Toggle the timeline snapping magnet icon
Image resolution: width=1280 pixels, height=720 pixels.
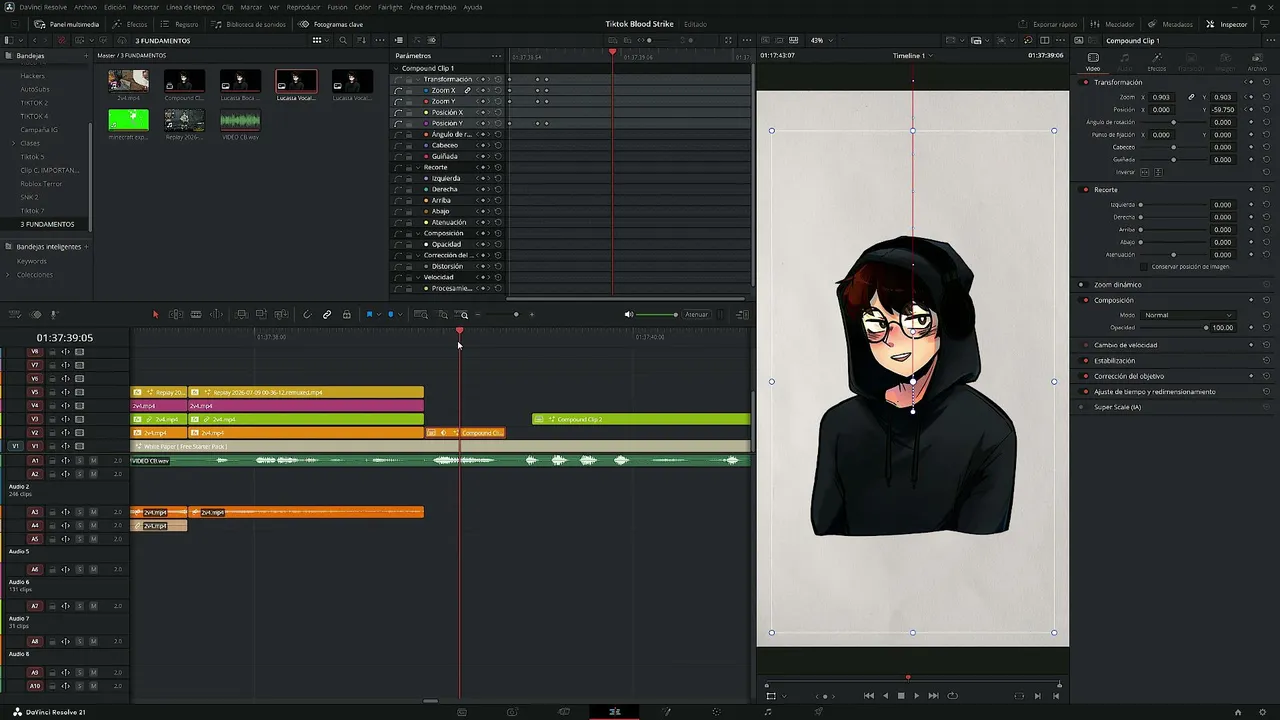(x=307, y=315)
